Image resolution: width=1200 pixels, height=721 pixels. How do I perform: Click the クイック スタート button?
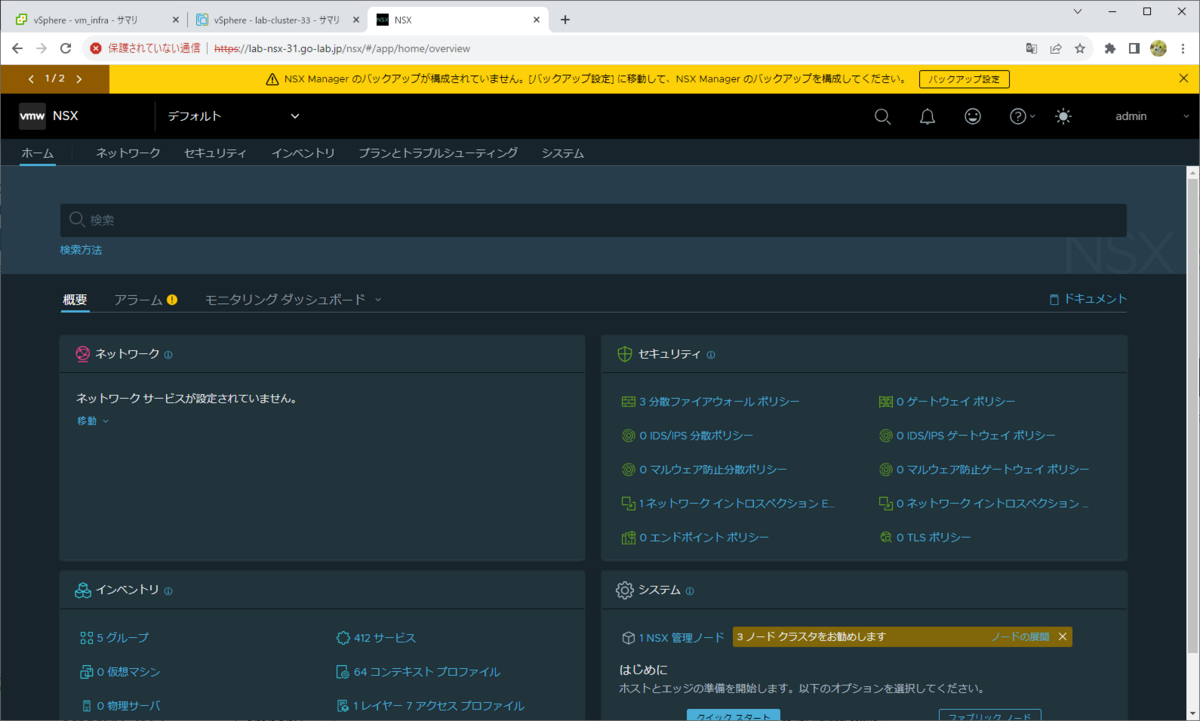[x=733, y=715]
